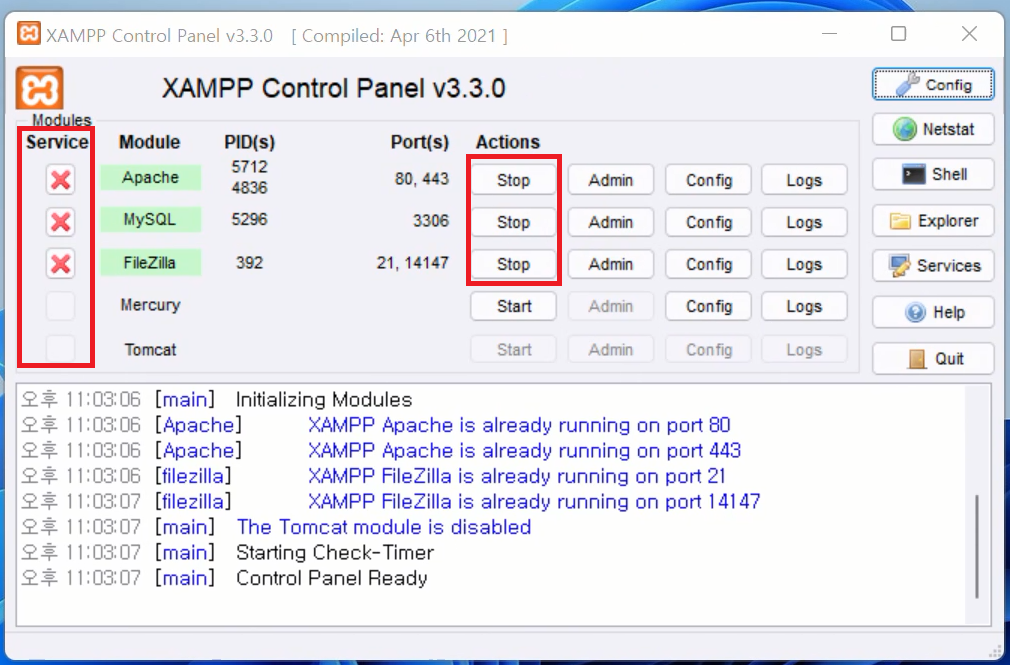The image size is (1010, 665).
Task: Click FileZilla PID 392
Action: [x=249, y=263]
